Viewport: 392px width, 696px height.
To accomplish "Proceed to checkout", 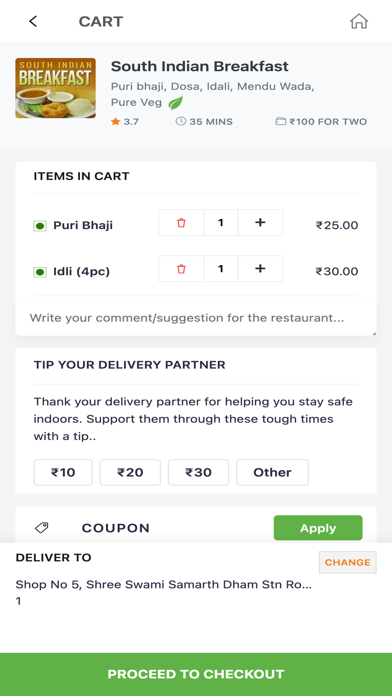I will tap(196, 674).
